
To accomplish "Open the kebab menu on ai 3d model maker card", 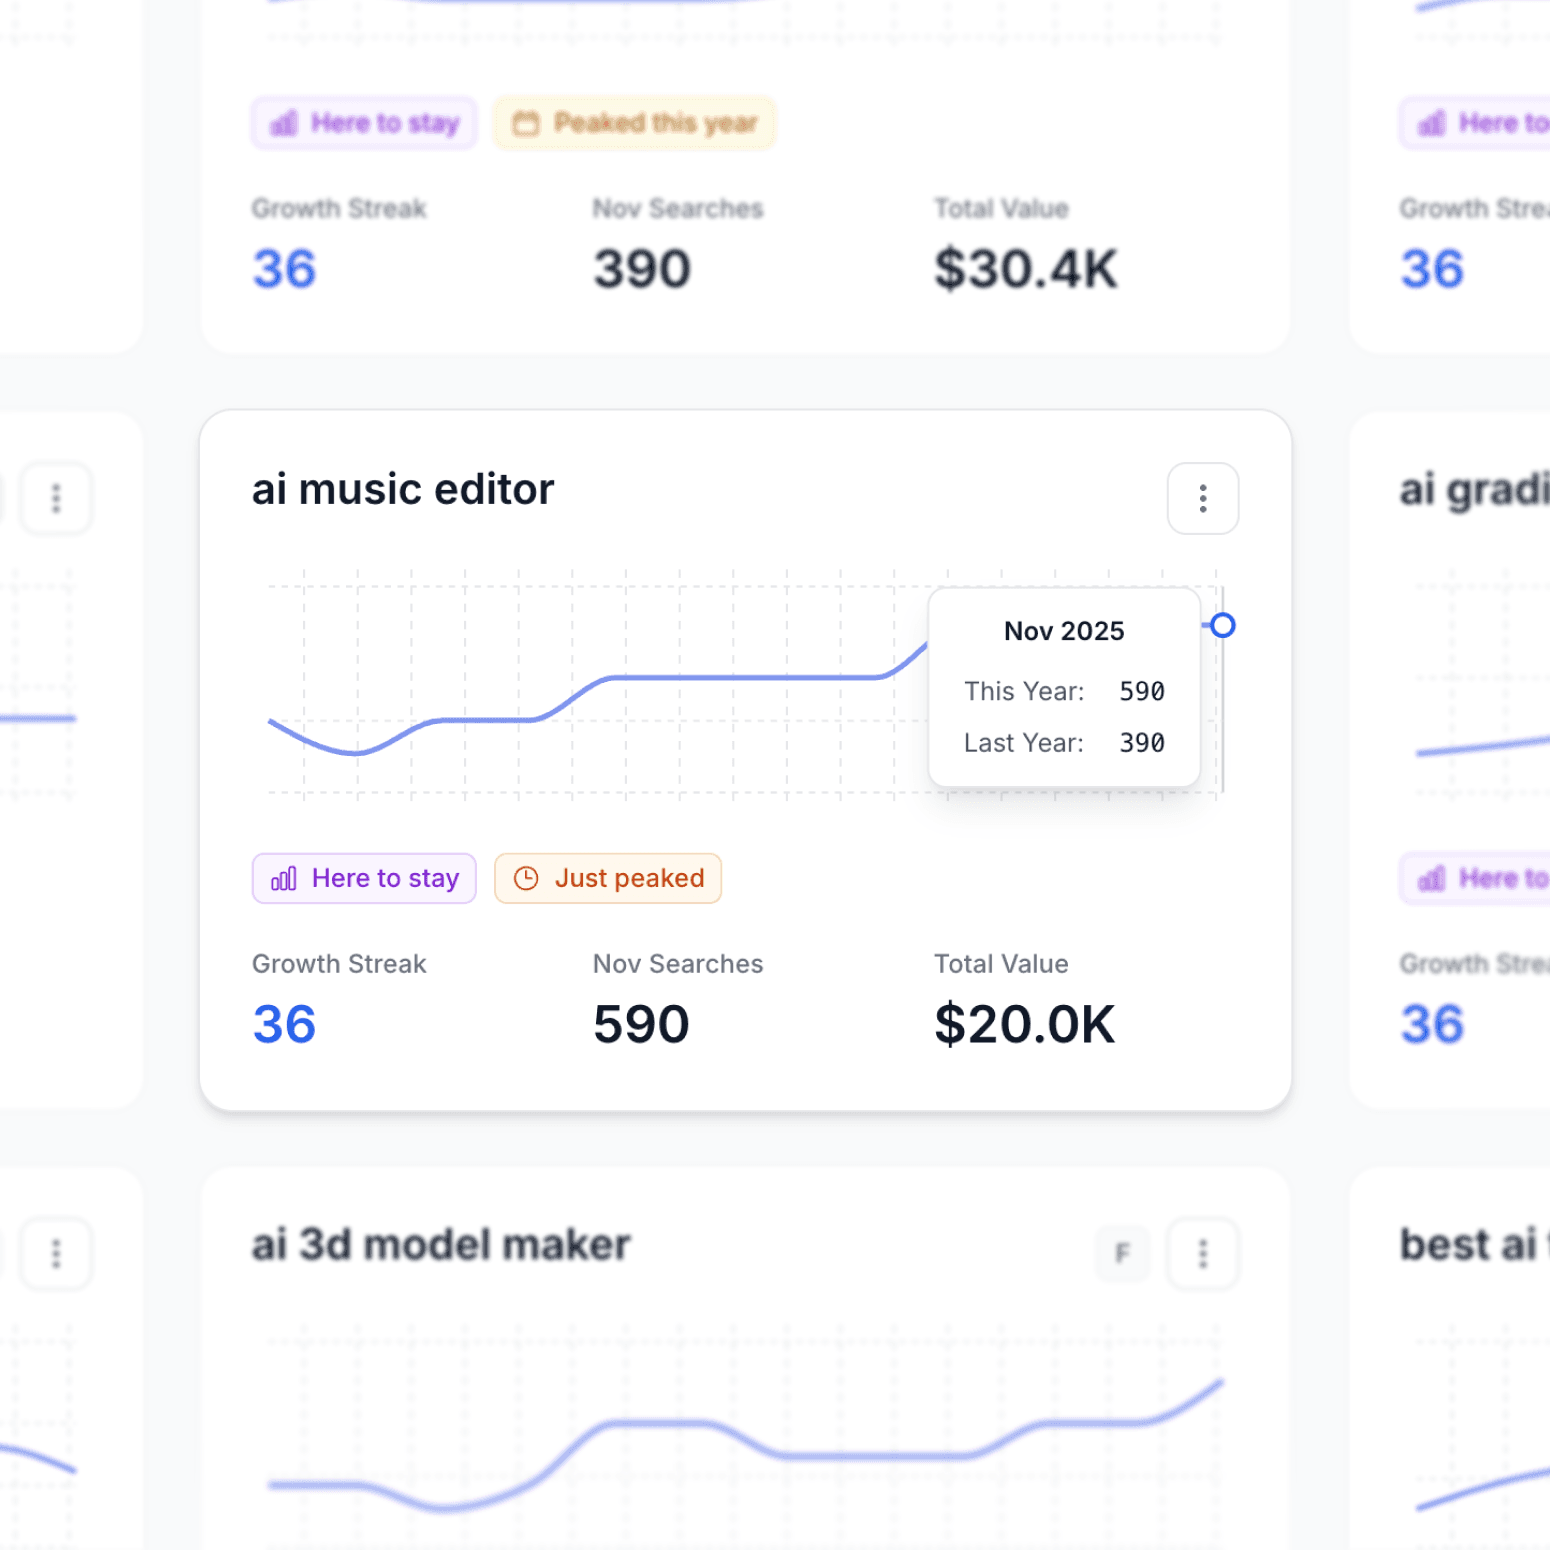I will [x=1203, y=1253].
